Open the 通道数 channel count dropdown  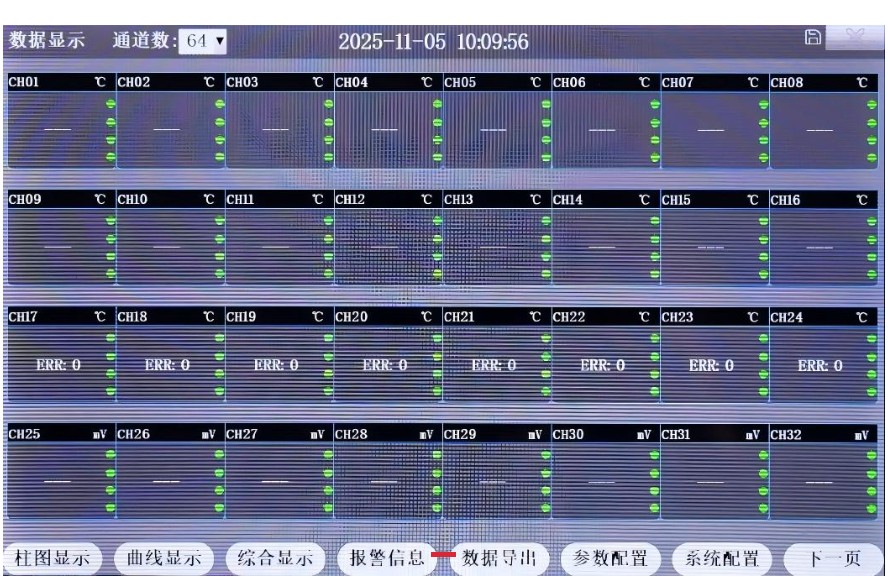[205, 42]
